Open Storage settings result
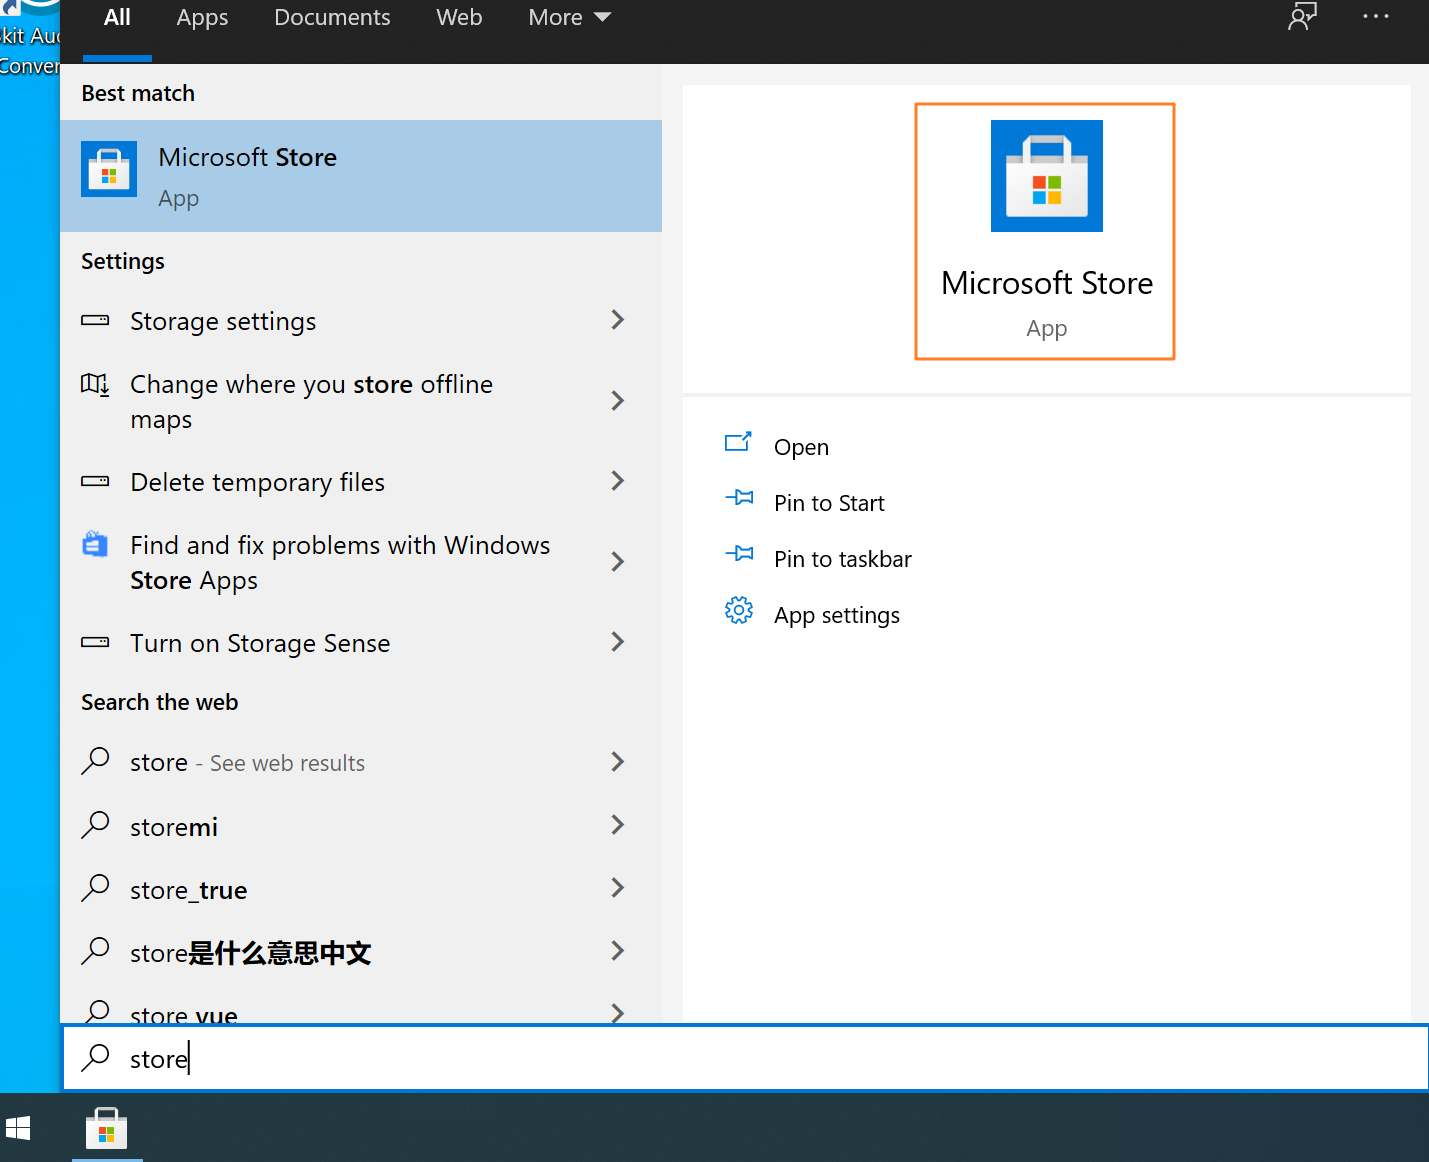Screen dimensions: 1429x1162 (361, 321)
